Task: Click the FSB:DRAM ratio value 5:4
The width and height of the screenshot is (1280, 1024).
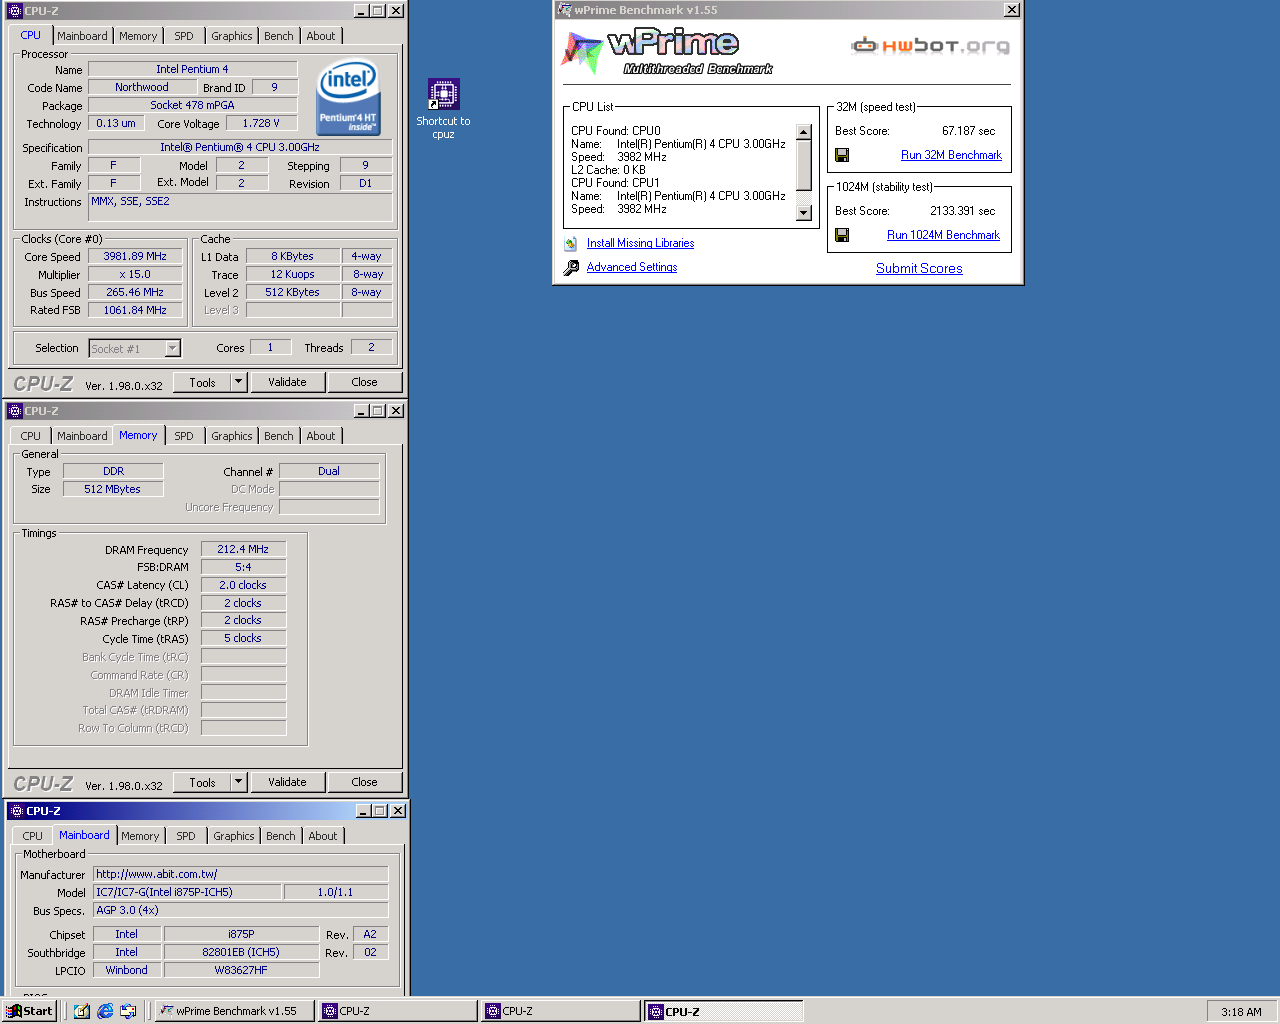Action: pyautogui.click(x=243, y=567)
